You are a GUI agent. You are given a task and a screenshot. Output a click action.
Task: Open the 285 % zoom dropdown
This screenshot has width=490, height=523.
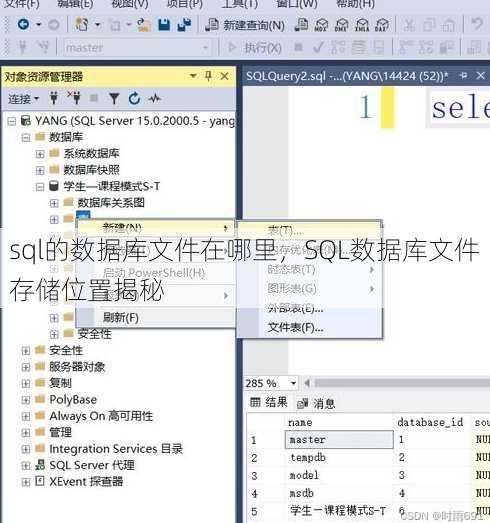[294, 384]
